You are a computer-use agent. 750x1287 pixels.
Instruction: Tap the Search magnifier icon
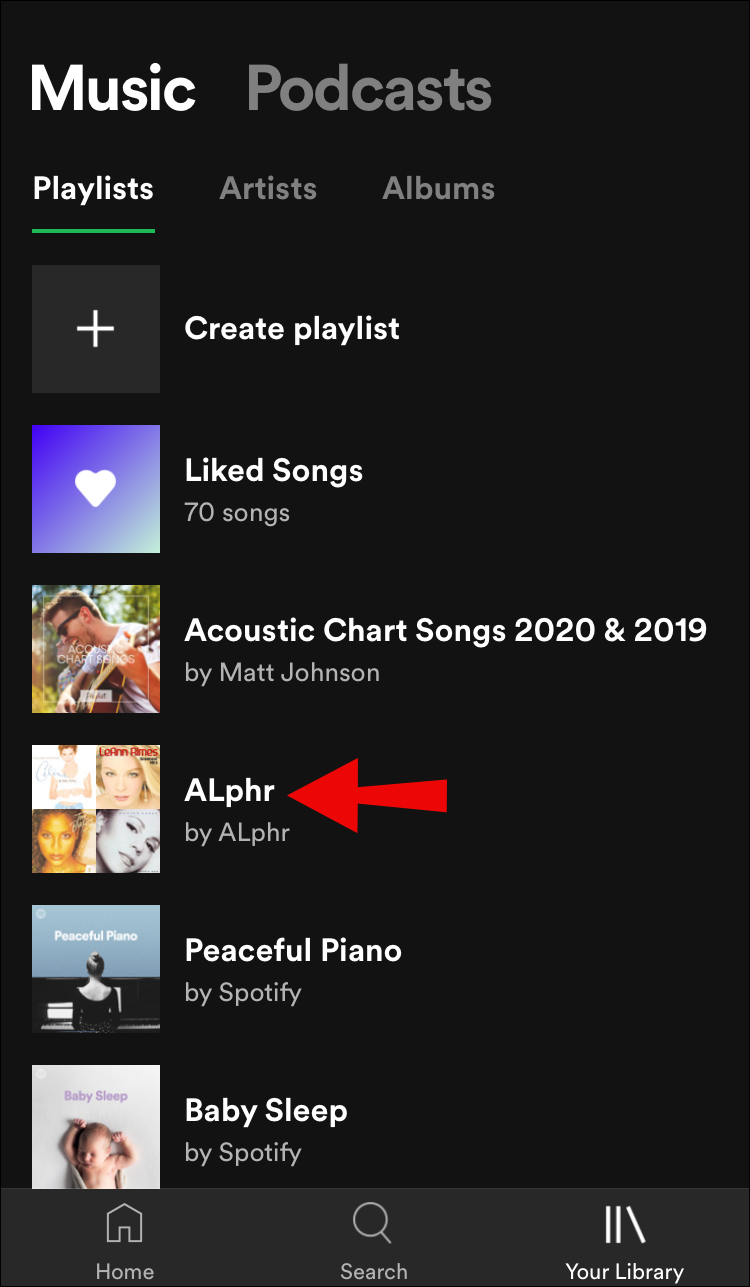point(373,1224)
